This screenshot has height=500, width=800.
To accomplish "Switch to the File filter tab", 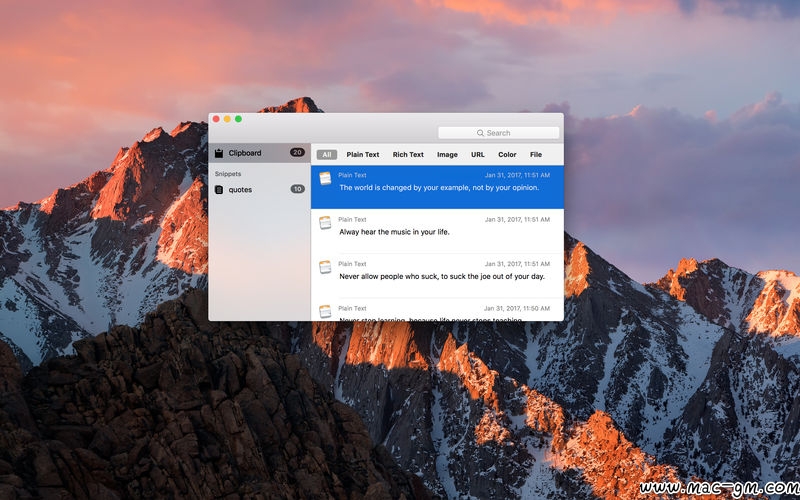I will tap(536, 155).
